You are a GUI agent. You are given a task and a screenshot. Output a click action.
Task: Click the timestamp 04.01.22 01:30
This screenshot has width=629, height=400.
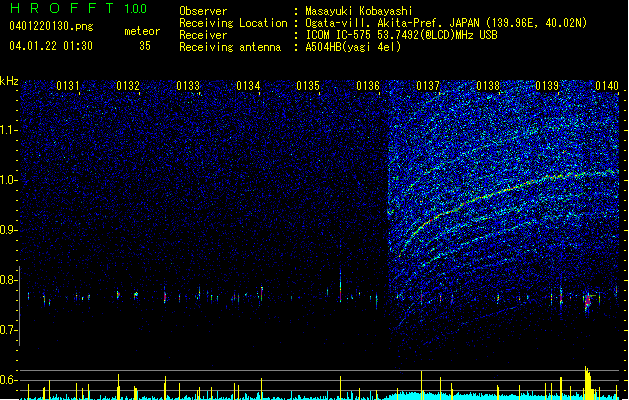point(51,46)
